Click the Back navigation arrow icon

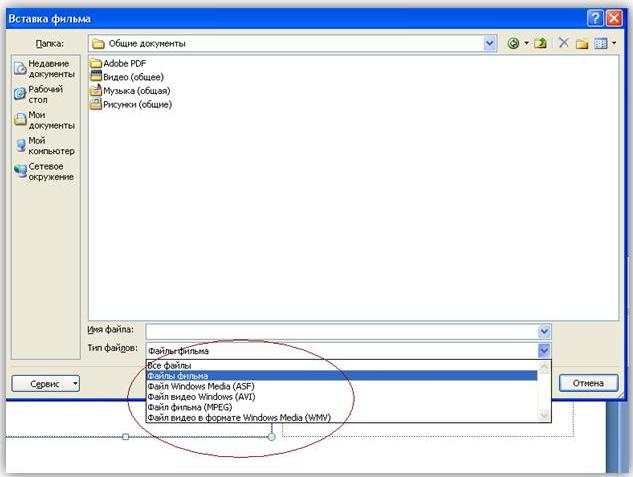[513, 43]
